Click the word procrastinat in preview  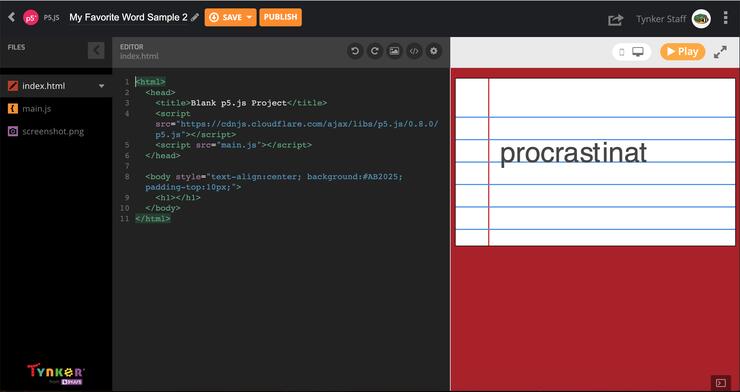(x=573, y=153)
